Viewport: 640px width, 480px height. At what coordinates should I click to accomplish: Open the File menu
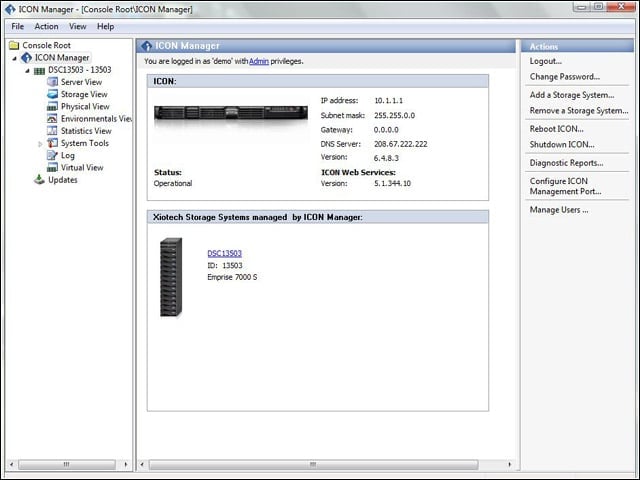click(x=17, y=27)
